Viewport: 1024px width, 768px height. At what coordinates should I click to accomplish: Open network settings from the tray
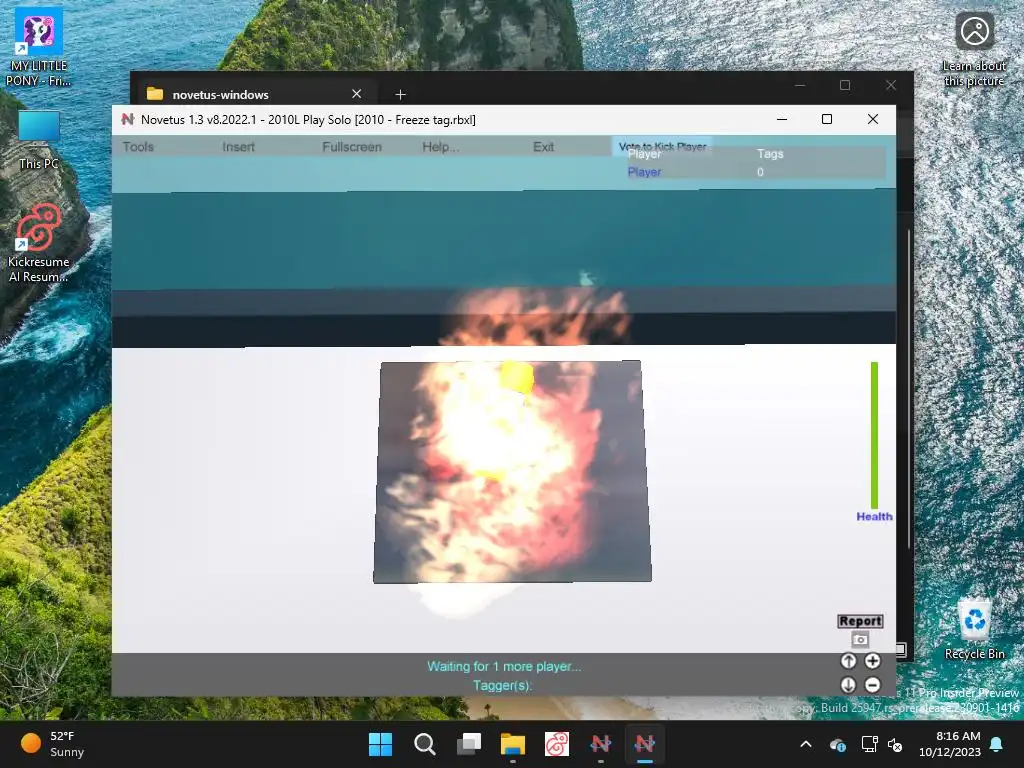tap(869, 744)
